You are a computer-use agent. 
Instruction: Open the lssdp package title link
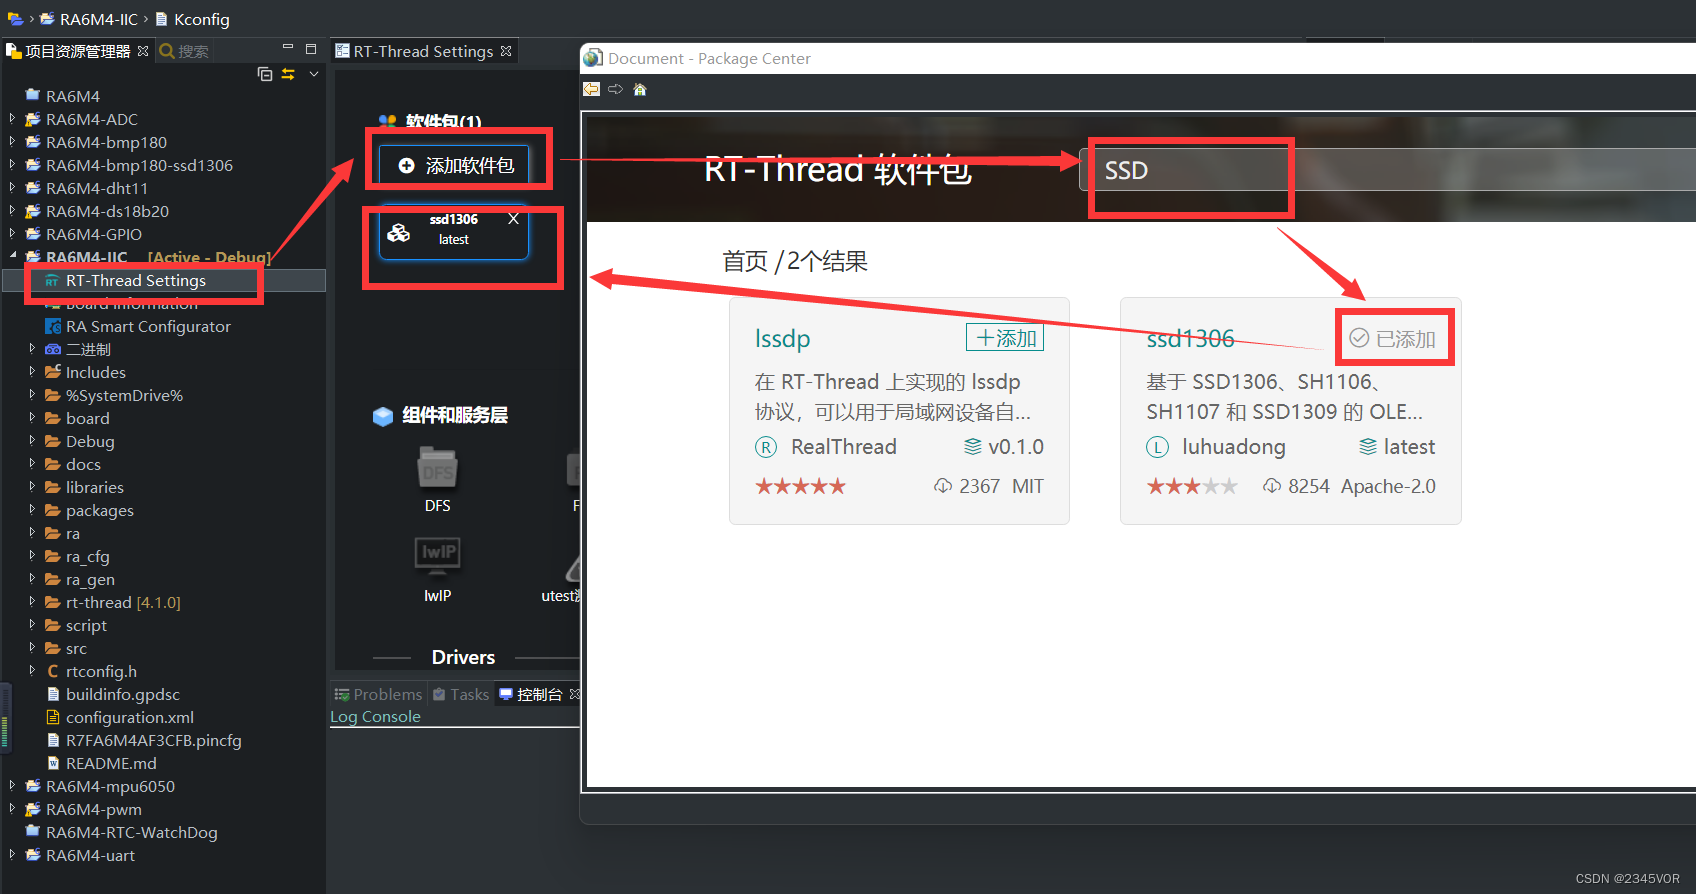(782, 339)
